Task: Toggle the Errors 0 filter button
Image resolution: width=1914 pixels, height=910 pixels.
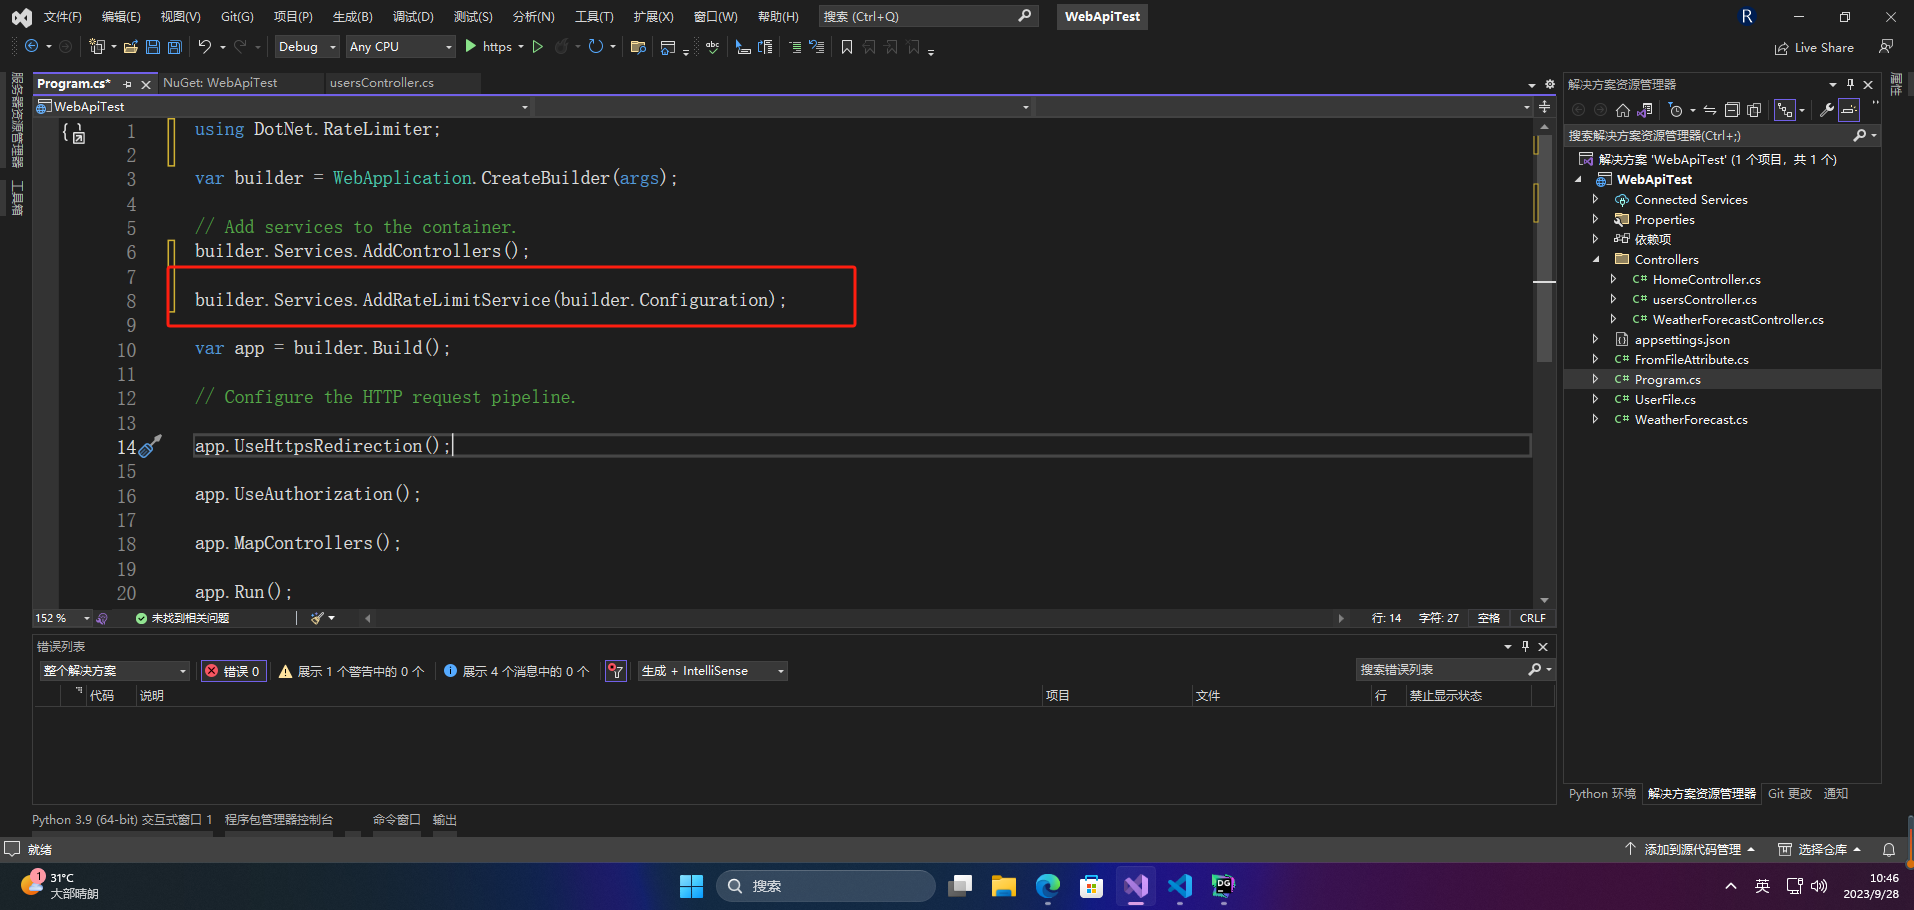Action: click(x=233, y=671)
